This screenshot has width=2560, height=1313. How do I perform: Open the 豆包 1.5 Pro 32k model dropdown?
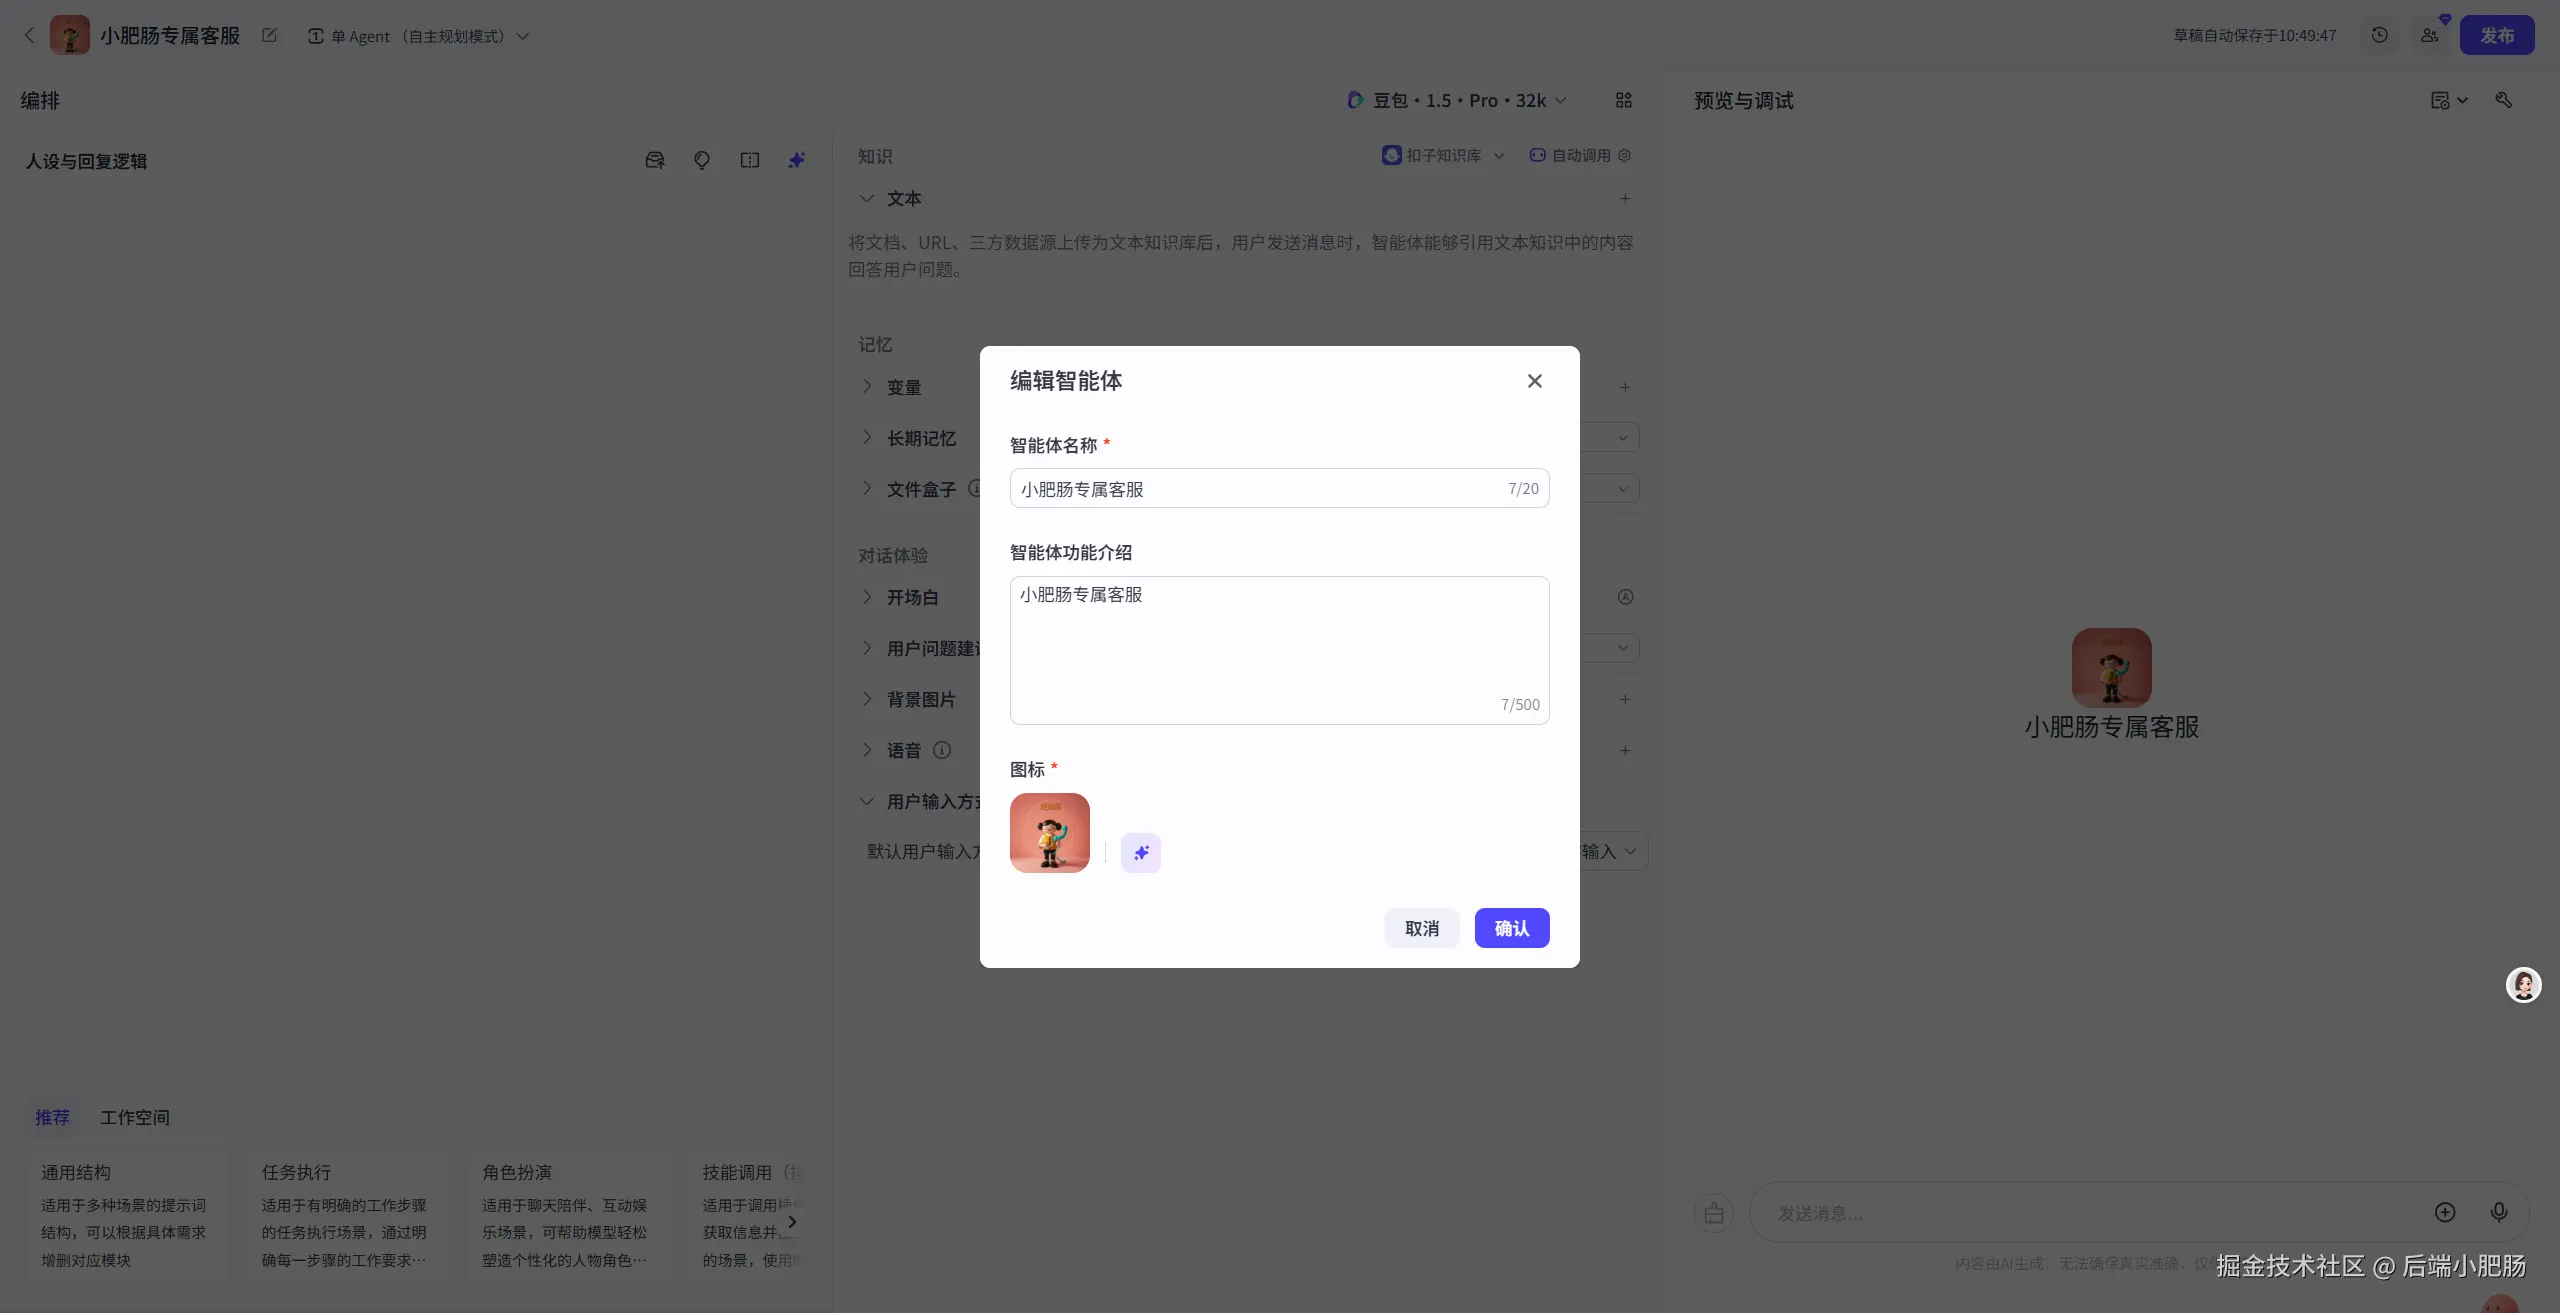[x=1456, y=100]
